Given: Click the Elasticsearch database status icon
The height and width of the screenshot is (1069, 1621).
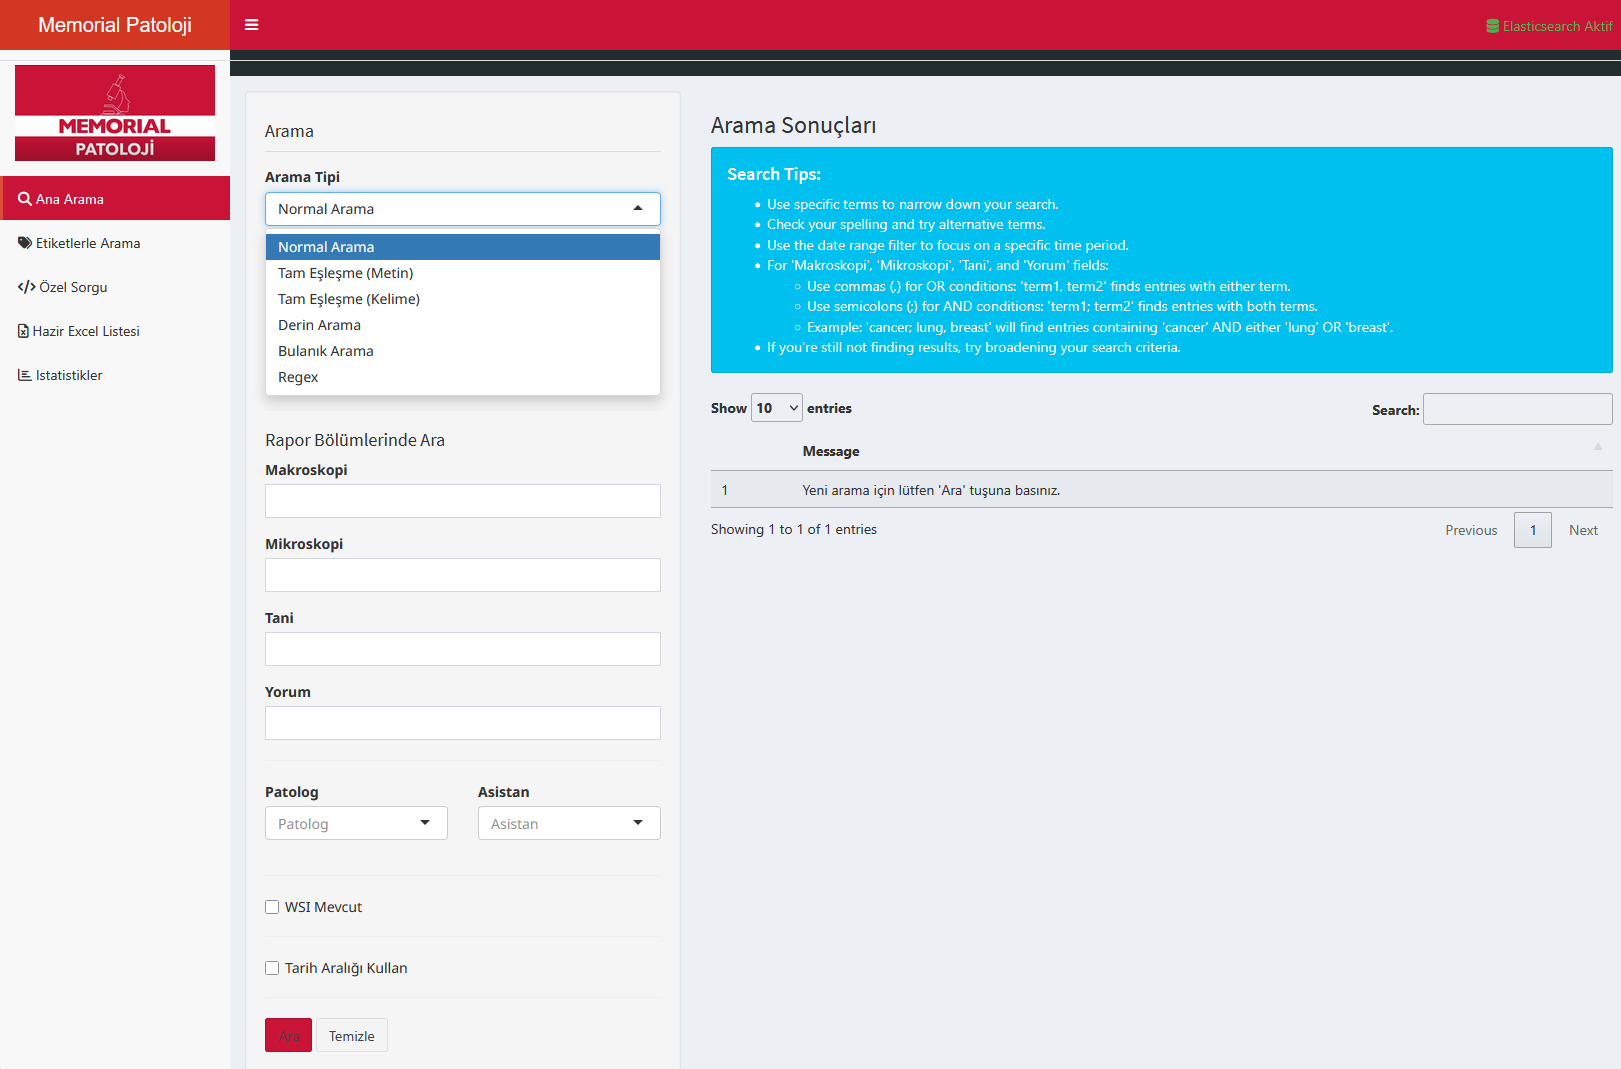Looking at the screenshot, I should (1492, 26).
